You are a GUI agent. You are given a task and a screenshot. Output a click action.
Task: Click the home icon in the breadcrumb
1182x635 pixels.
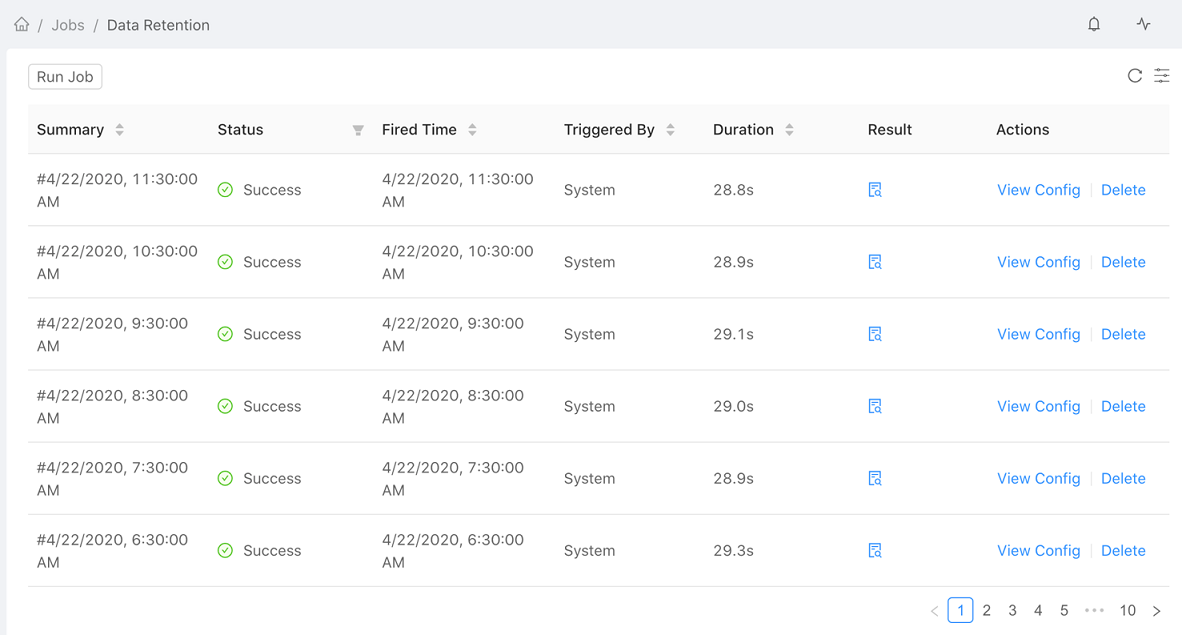(x=21, y=23)
